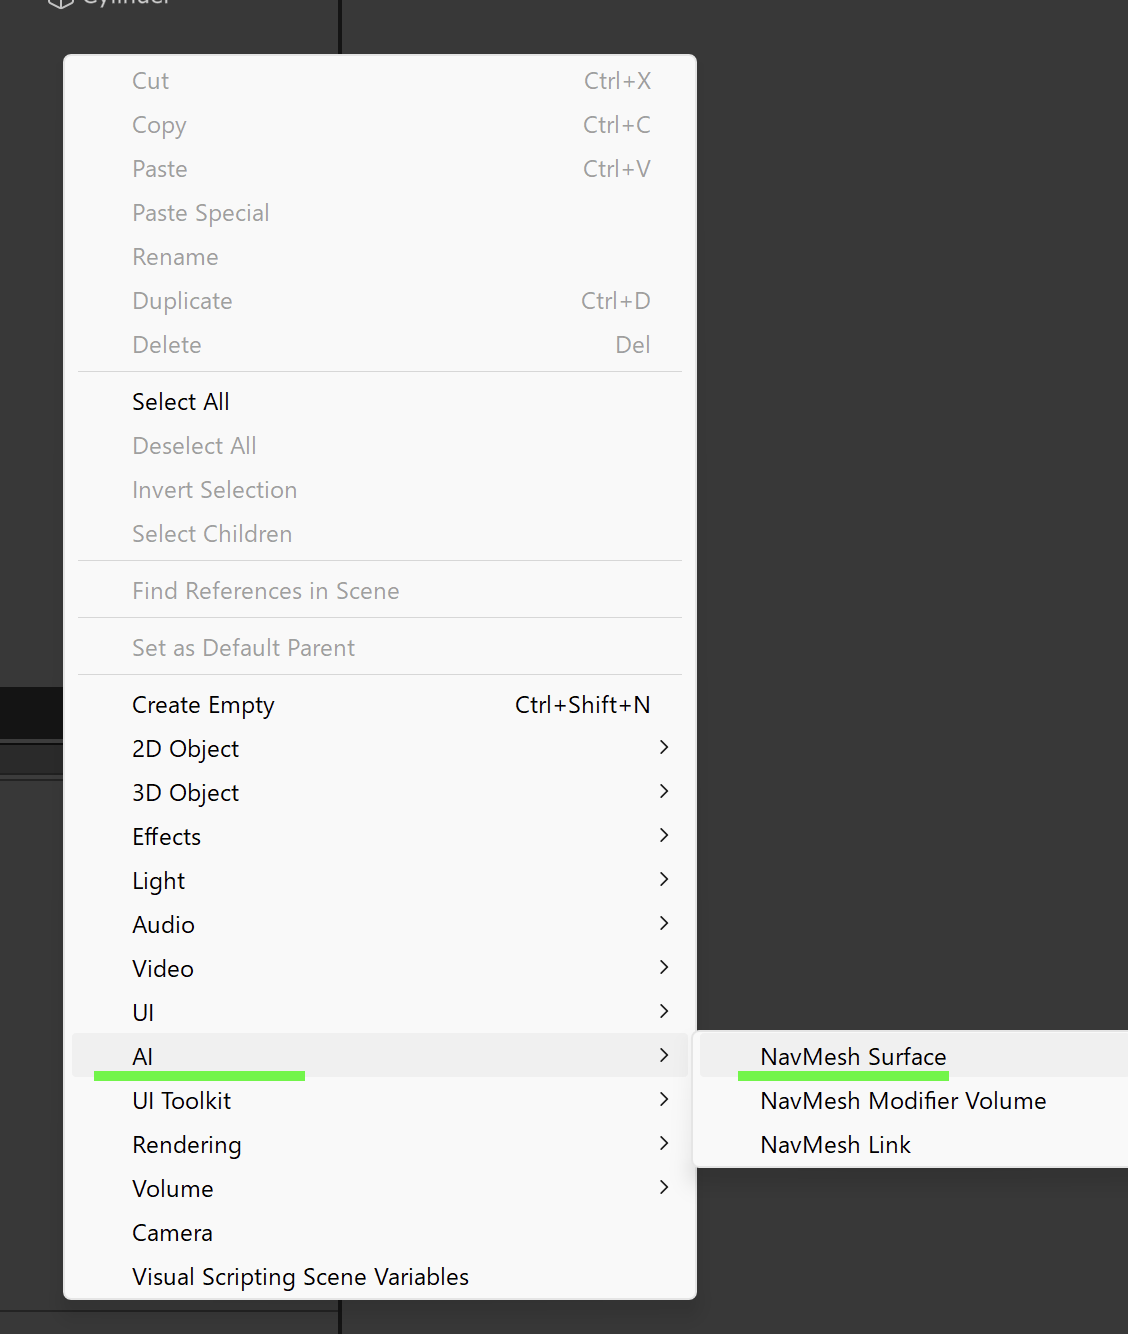
Task: Open the Light submenu
Action: [x=159, y=880]
